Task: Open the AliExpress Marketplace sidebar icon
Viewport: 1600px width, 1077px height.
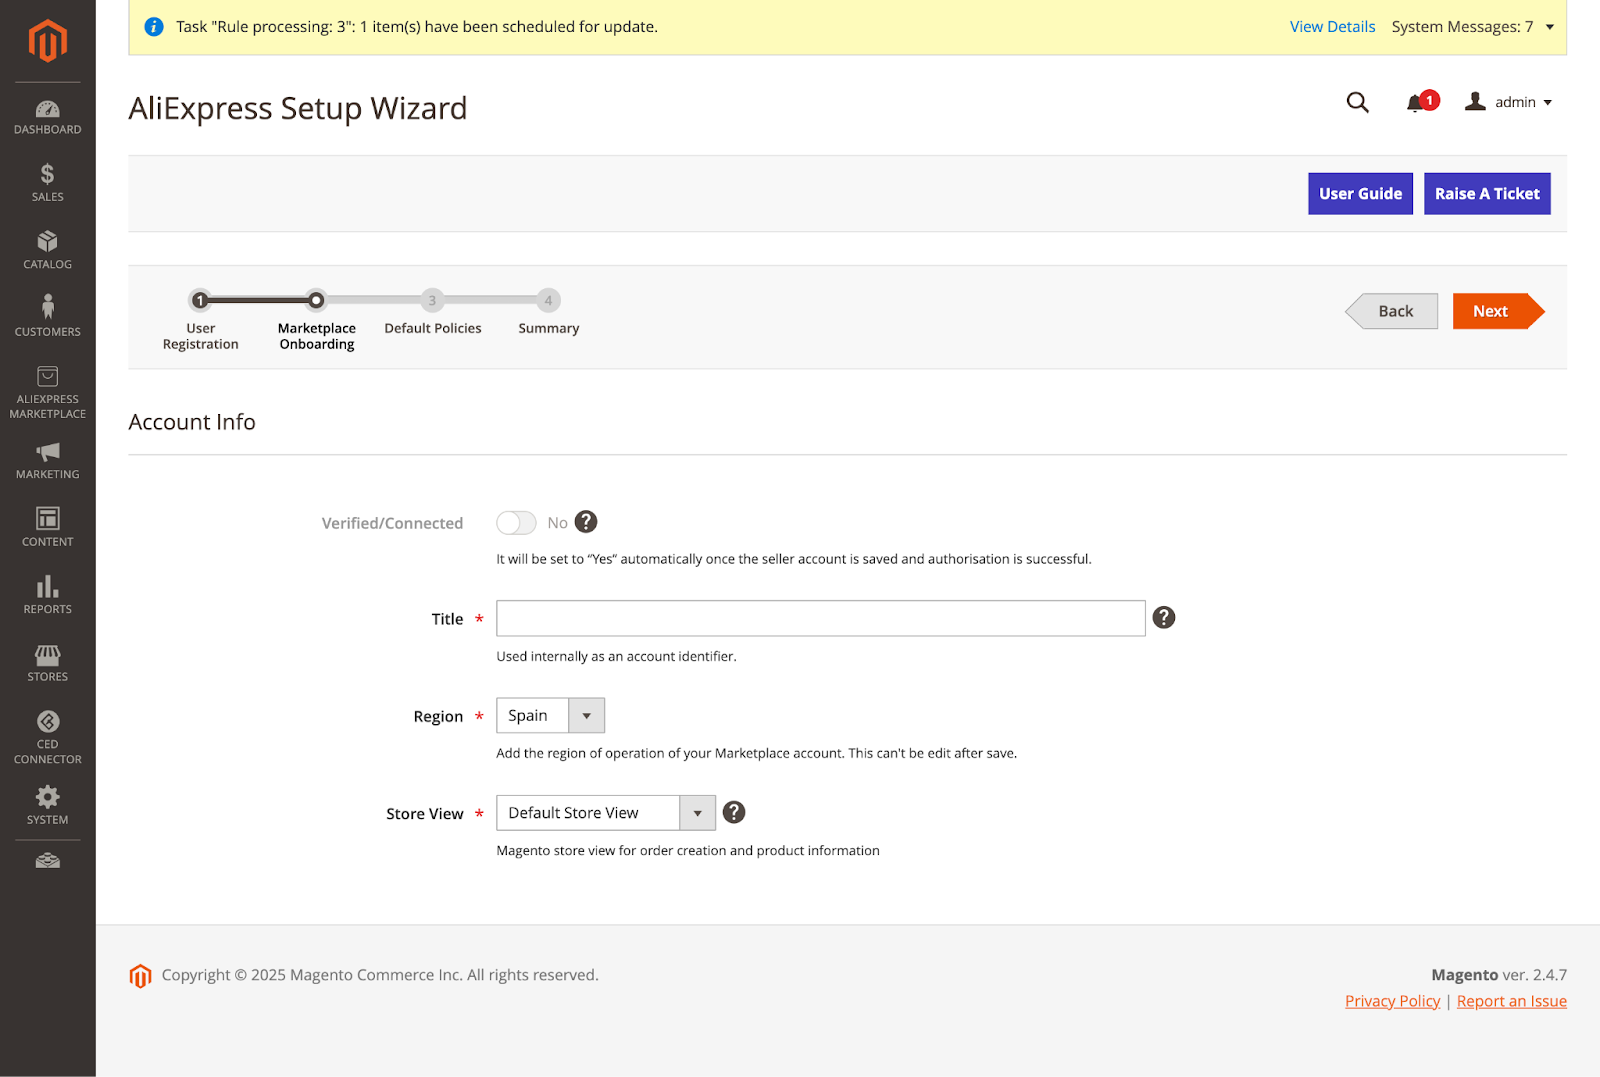Action: click(47, 391)
